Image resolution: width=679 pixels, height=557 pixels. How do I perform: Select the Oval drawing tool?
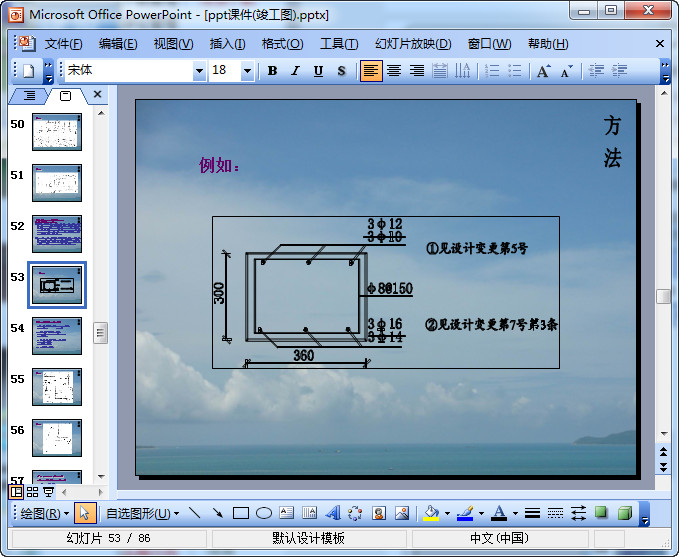coord(263,514)
